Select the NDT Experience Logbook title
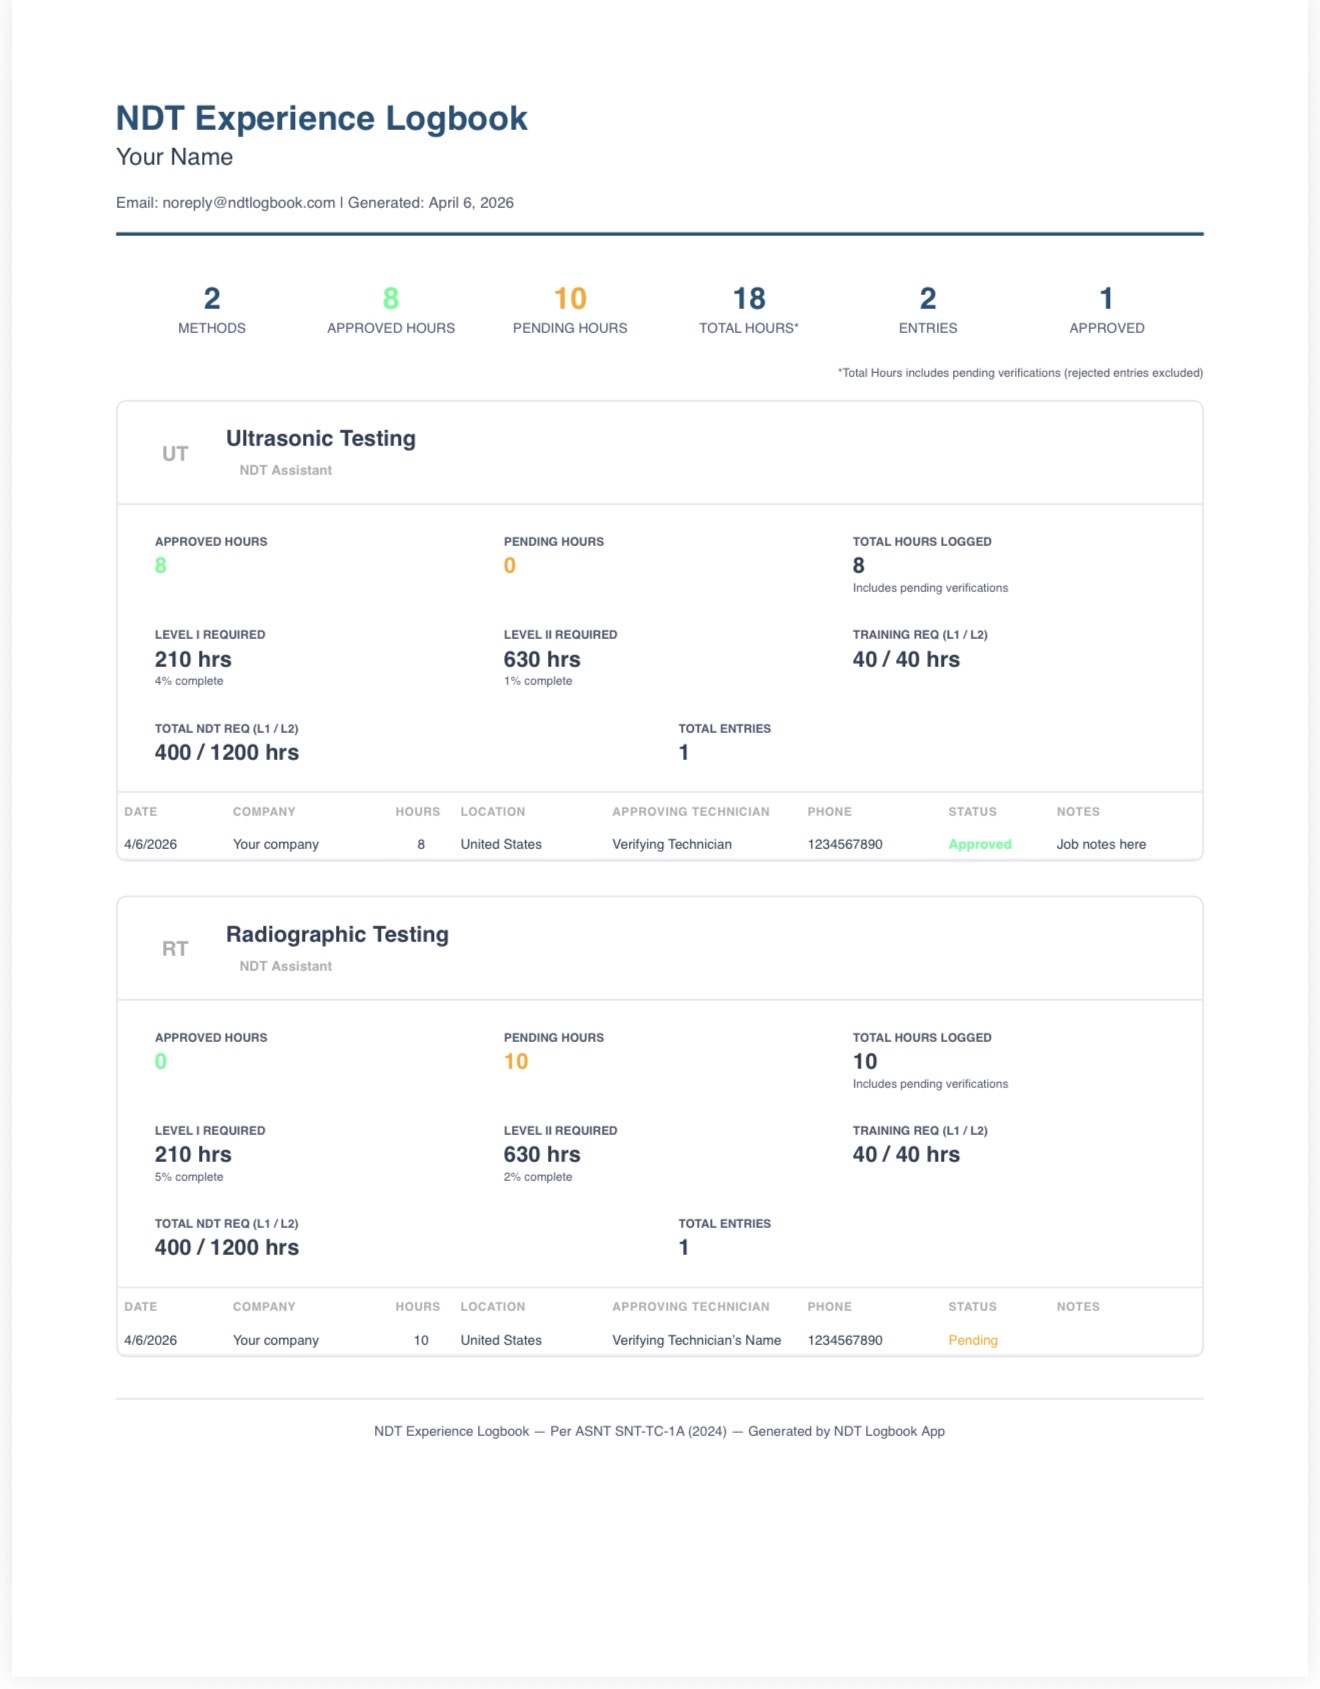Viewport: 1320px width, 1689px height. click(321, 118)
